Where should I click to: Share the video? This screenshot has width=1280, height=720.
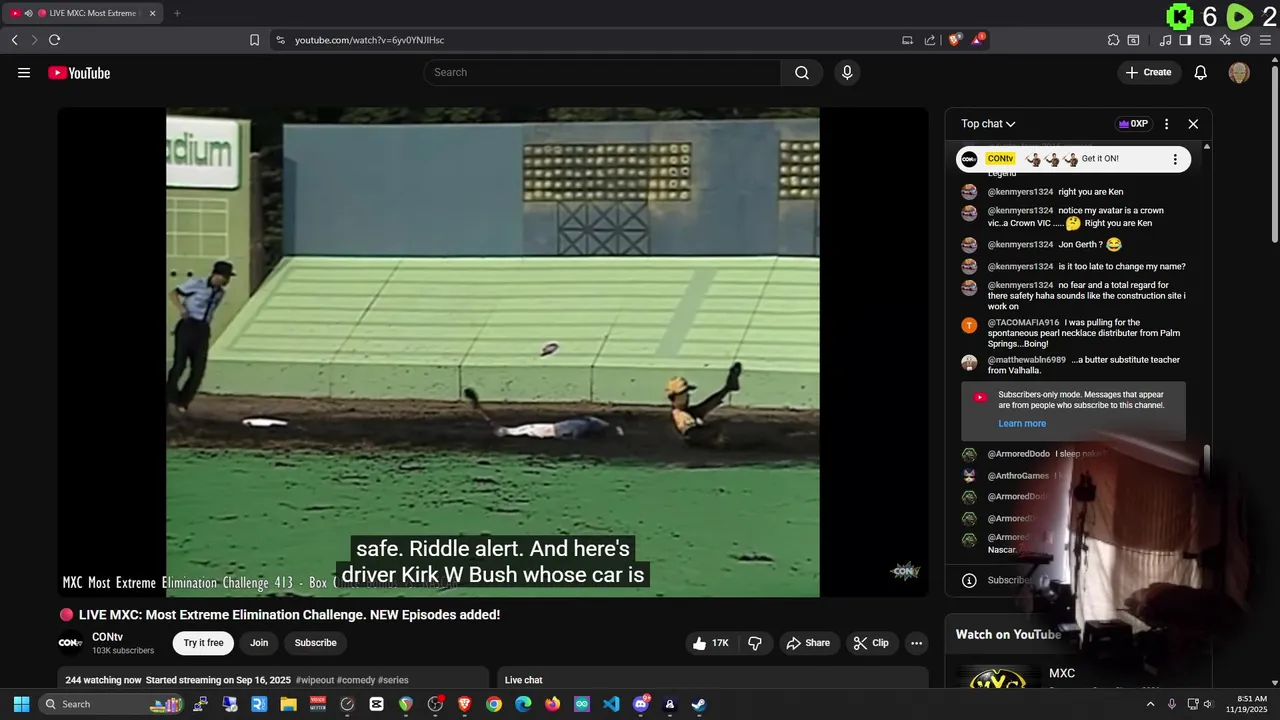pos(808,643)
